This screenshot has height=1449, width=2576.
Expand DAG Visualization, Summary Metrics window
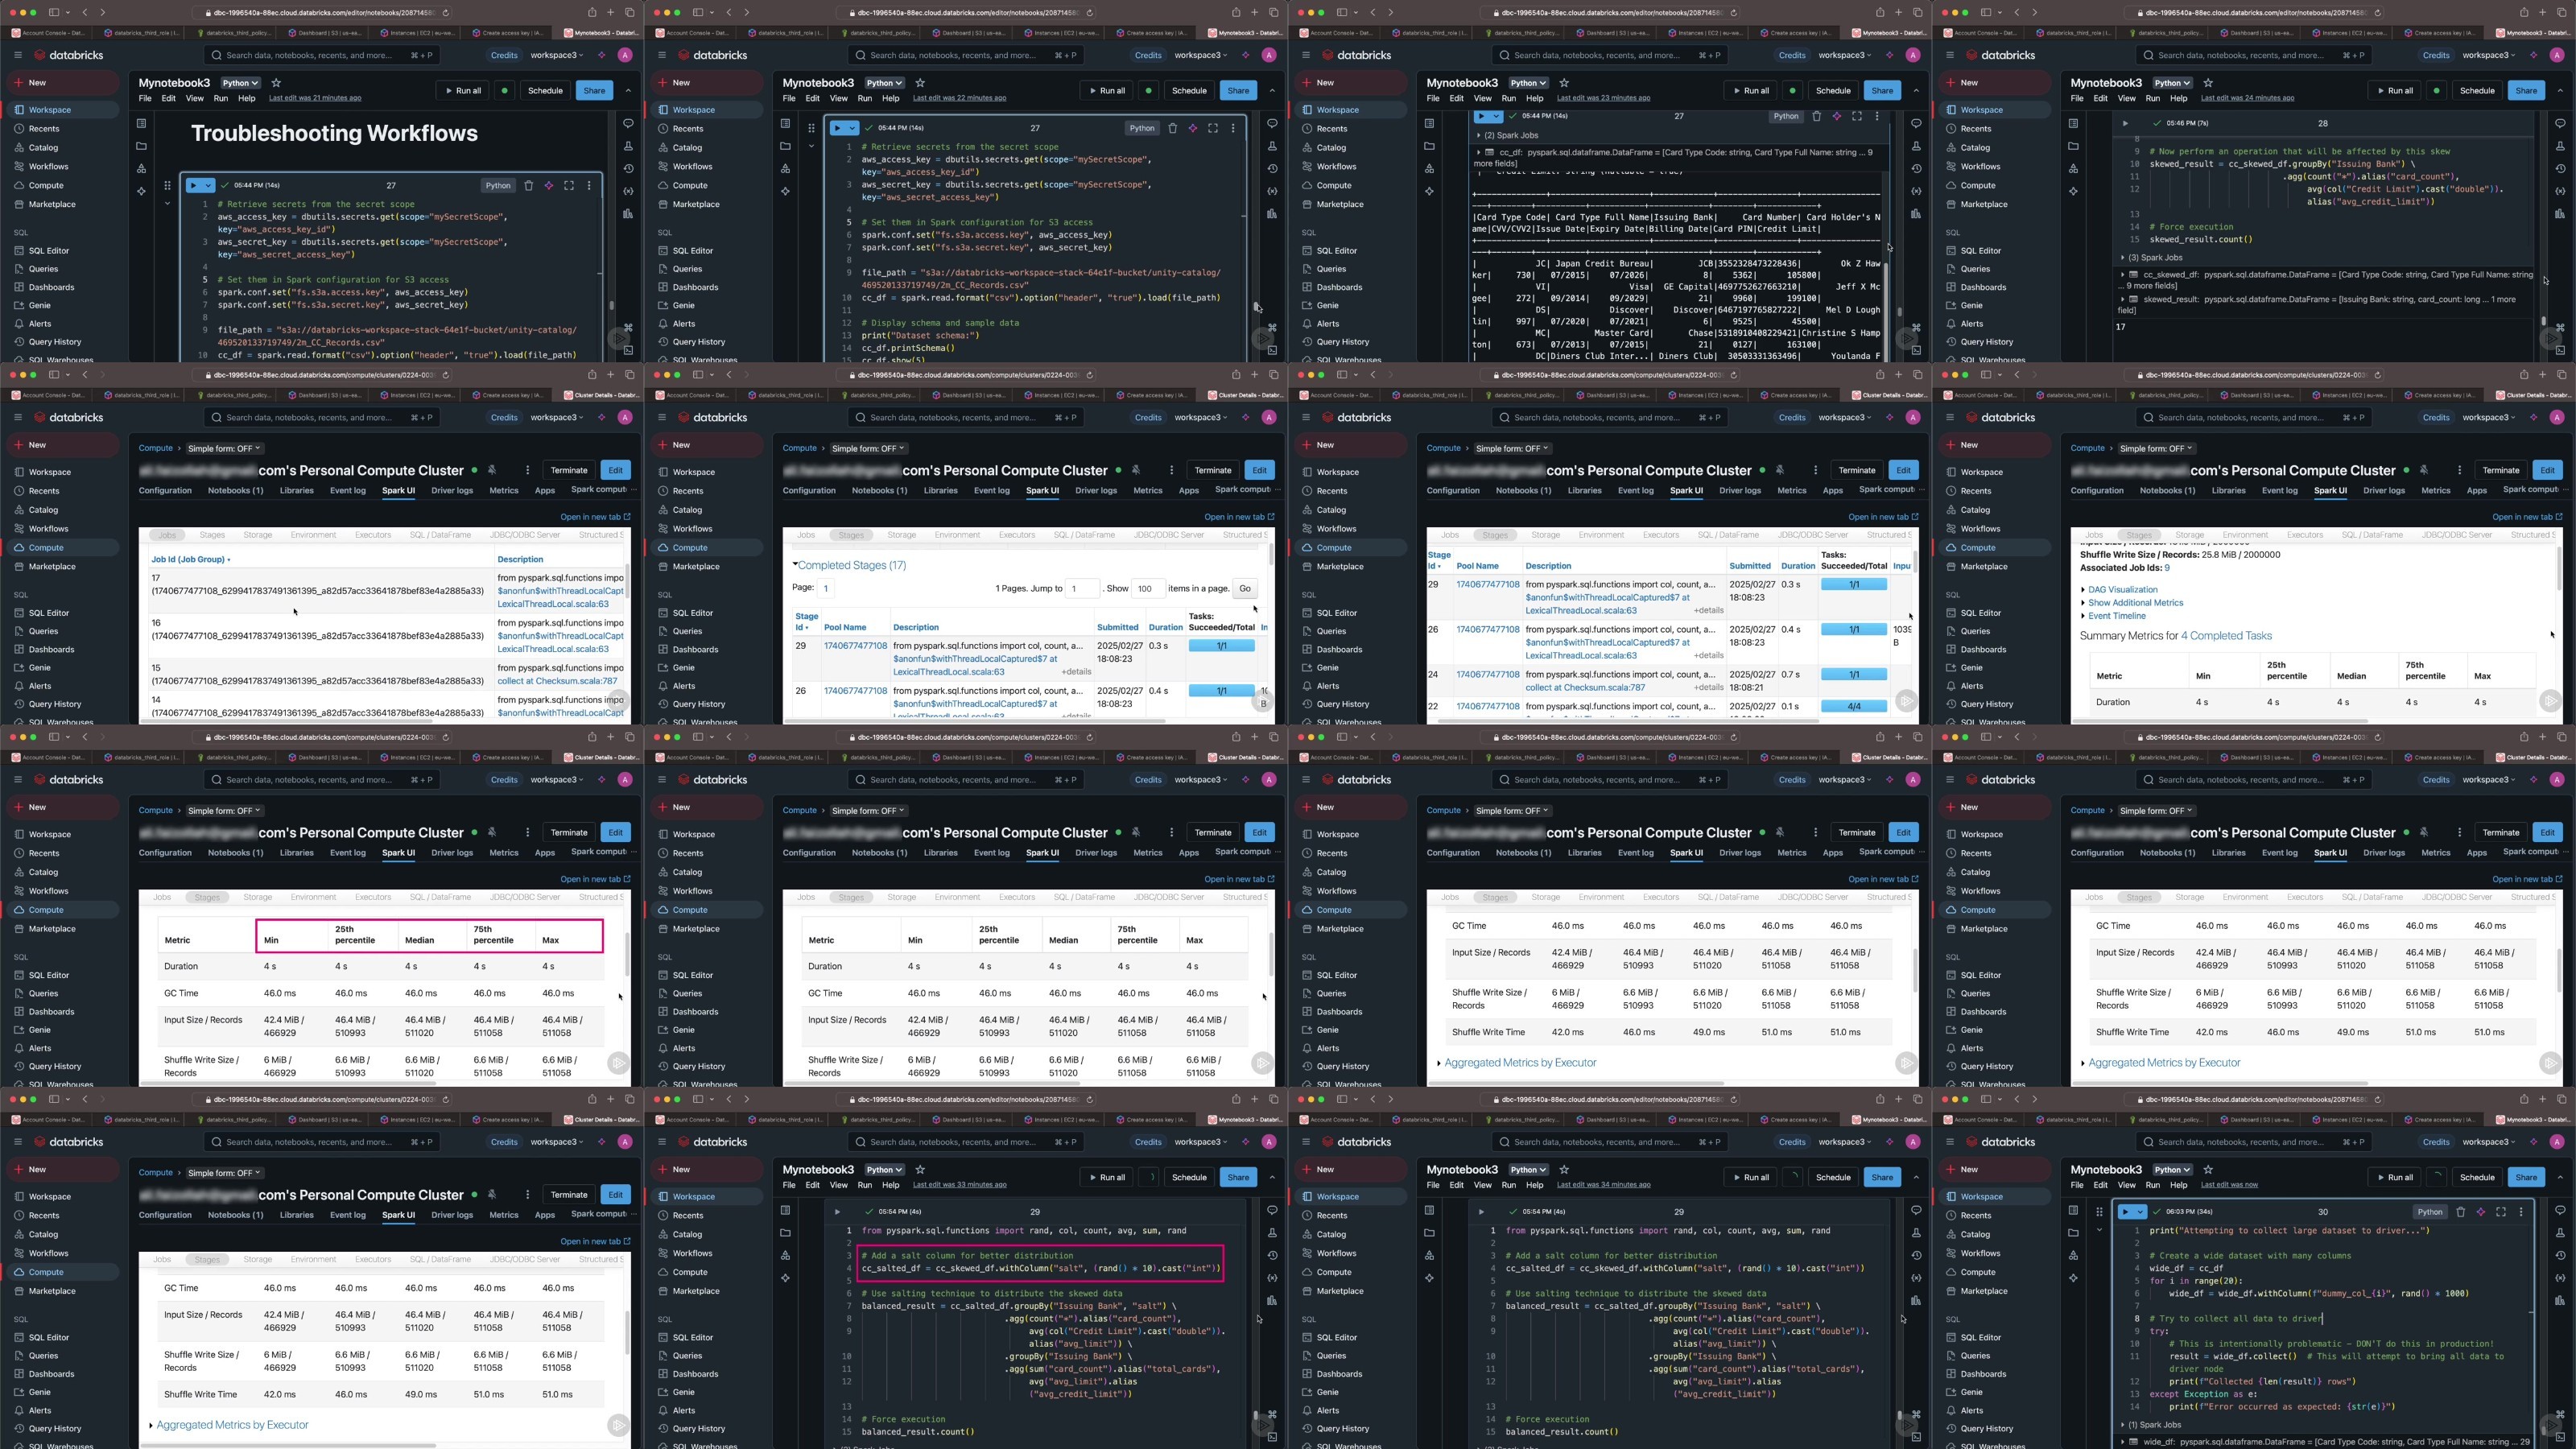click(2122, 590)
